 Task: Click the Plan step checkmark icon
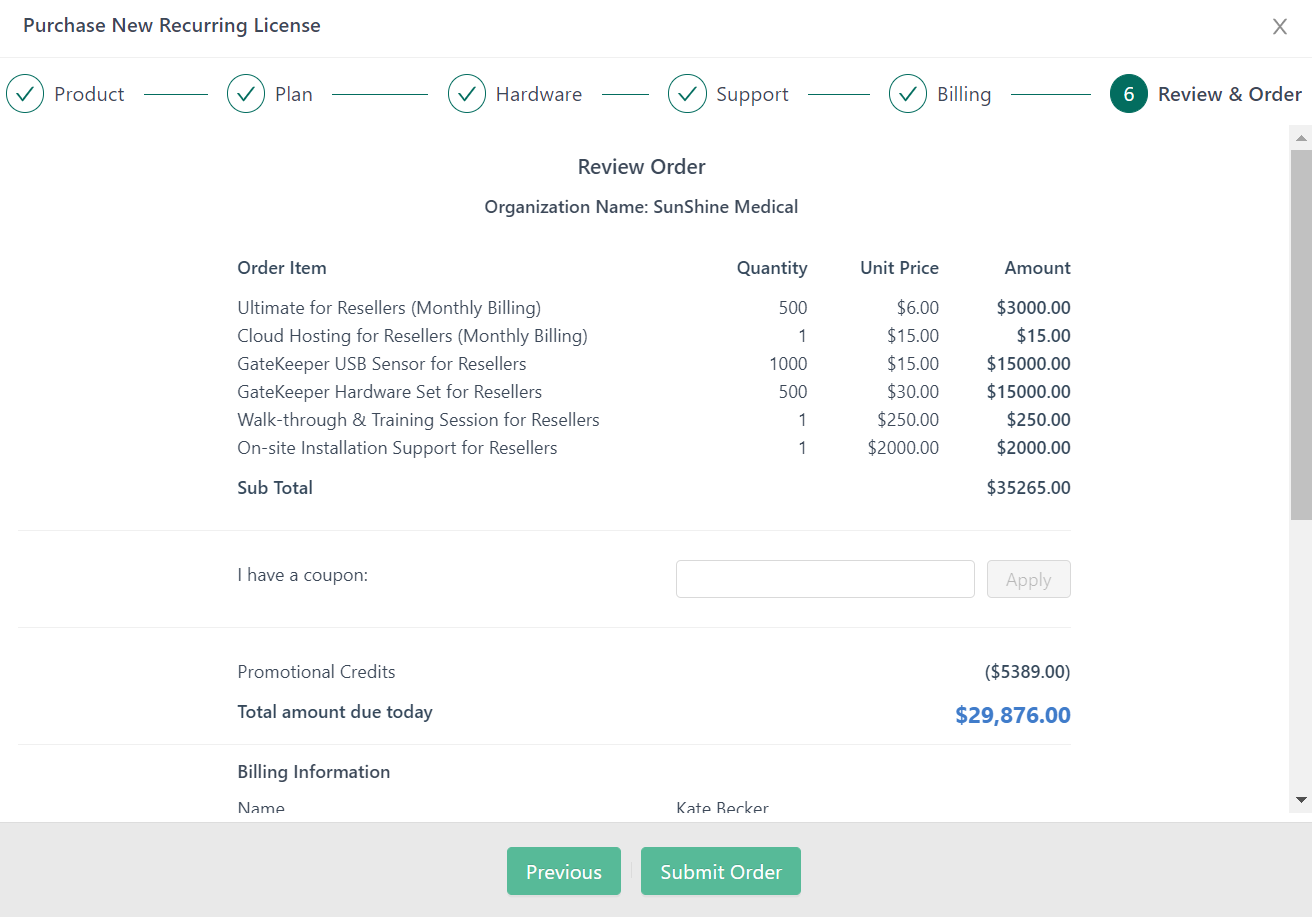point(246,93)
